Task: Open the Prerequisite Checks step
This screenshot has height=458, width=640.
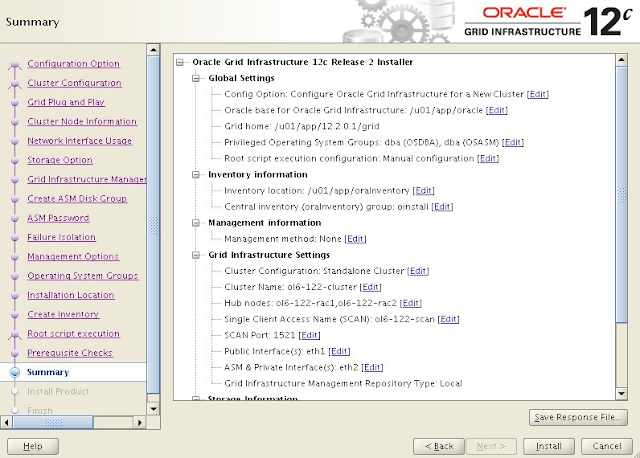Action: coord(70,353)
